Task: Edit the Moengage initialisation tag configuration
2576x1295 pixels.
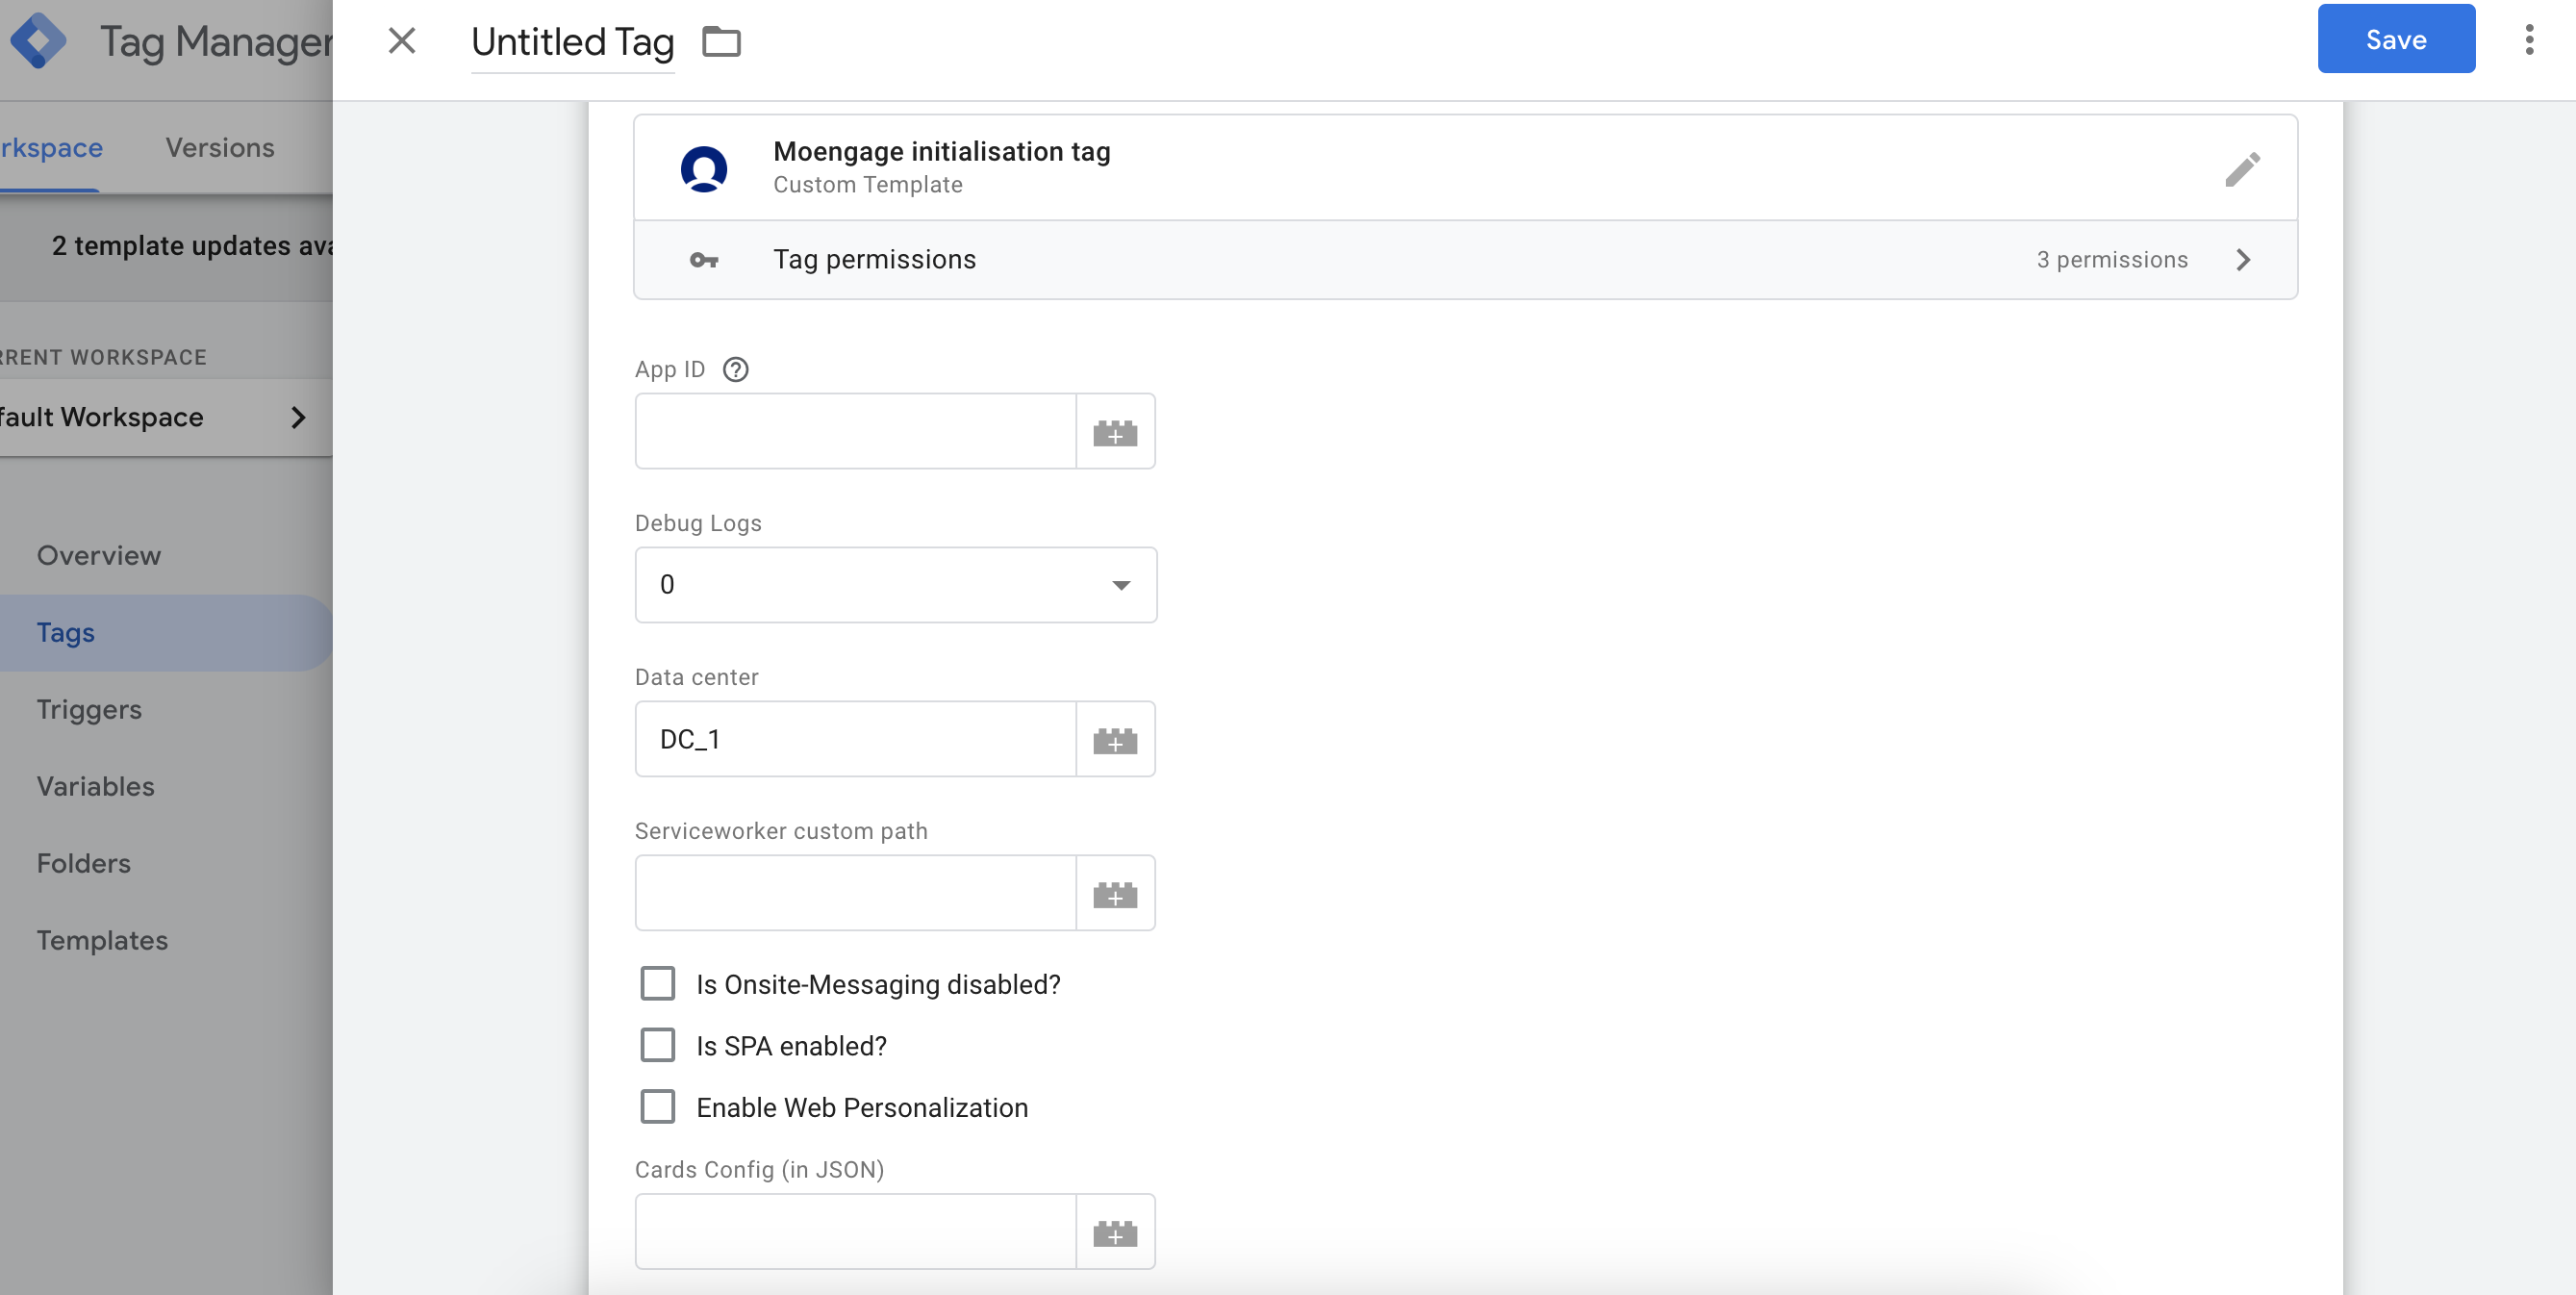Action: [2243, 168]
